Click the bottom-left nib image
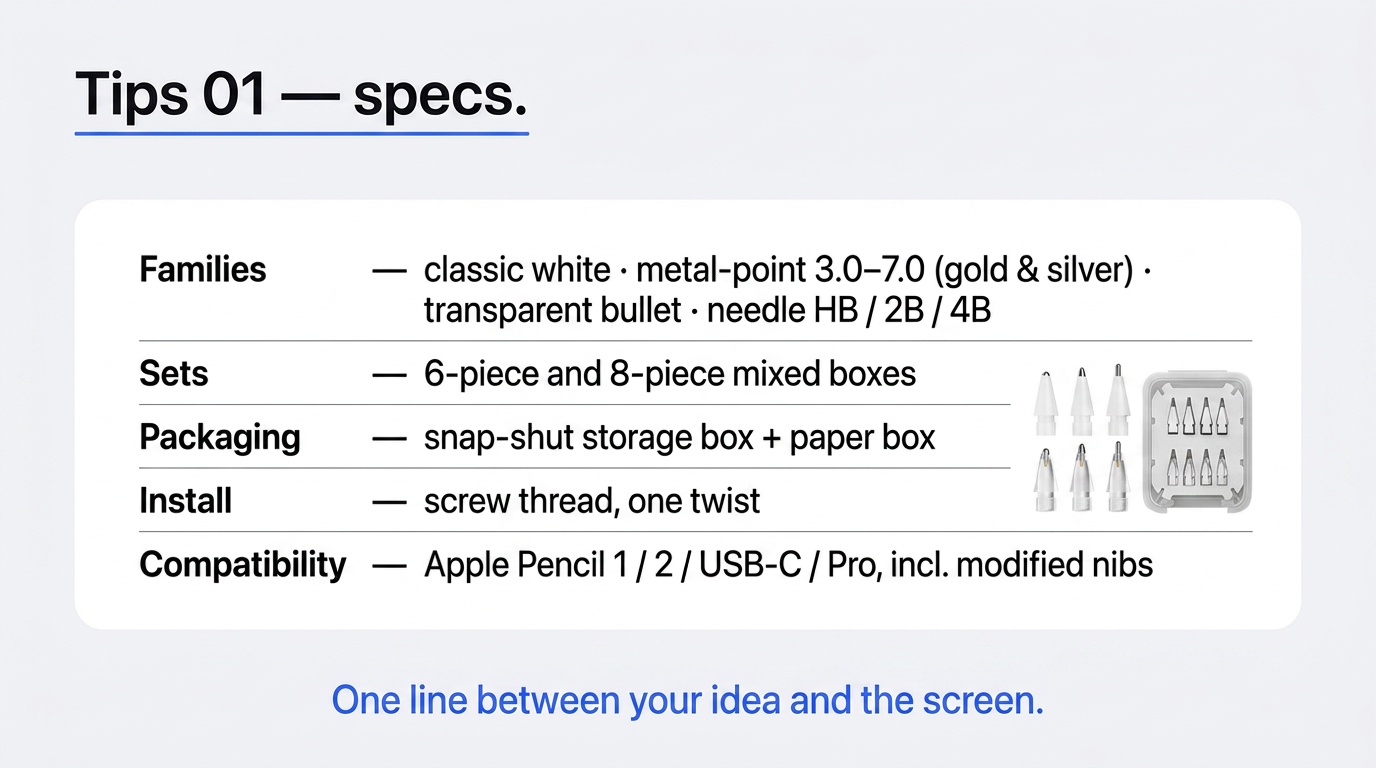 click(1045, 479)
